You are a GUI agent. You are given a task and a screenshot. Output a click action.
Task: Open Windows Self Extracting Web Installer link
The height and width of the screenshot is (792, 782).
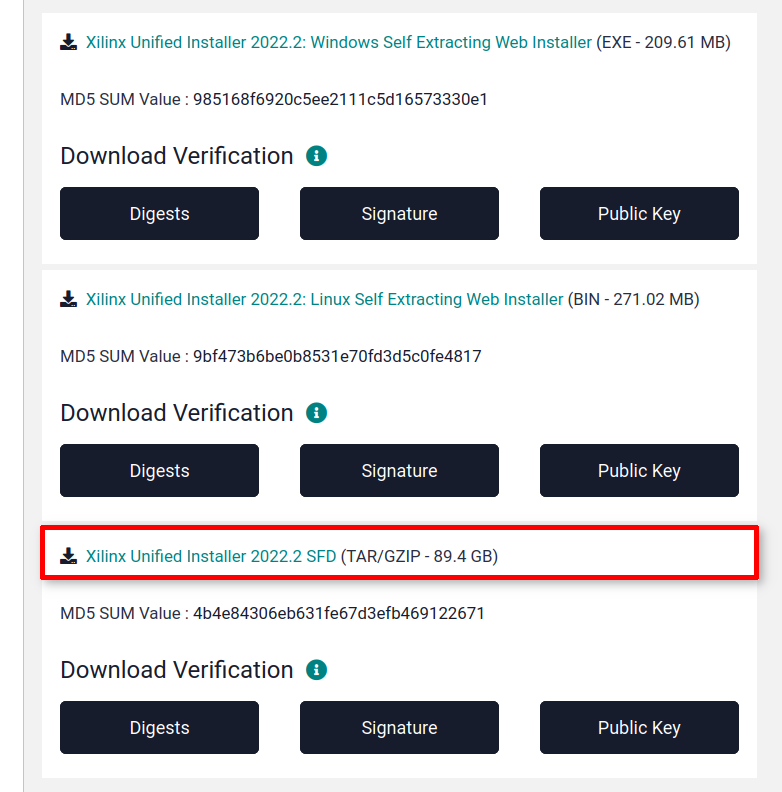[339, 42]
